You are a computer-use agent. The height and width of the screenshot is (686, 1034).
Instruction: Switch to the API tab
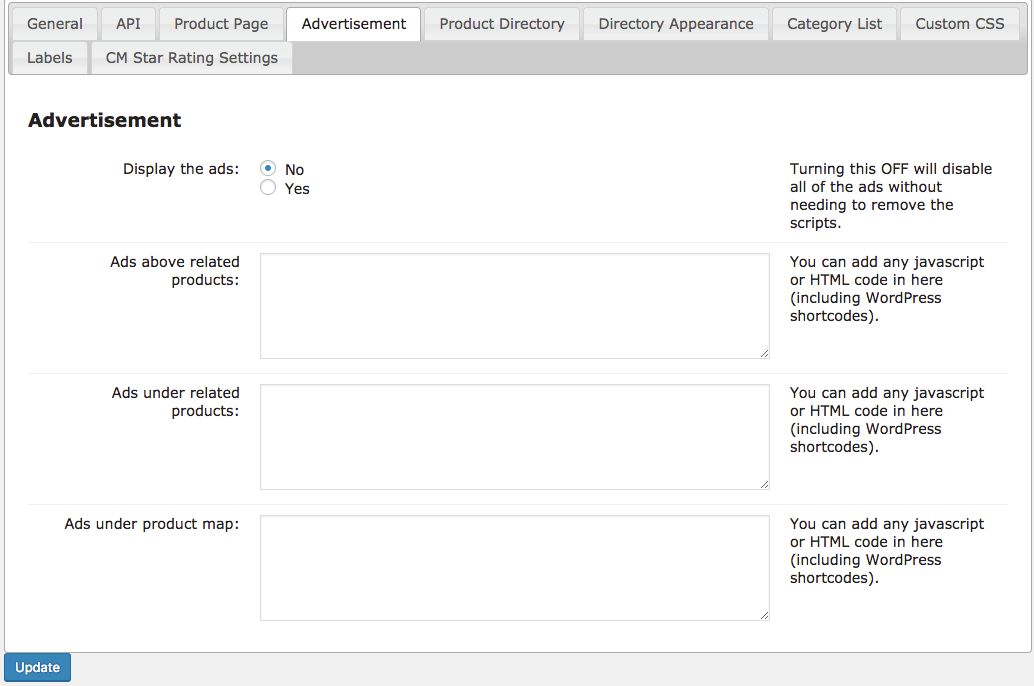[x=128, y=24]
